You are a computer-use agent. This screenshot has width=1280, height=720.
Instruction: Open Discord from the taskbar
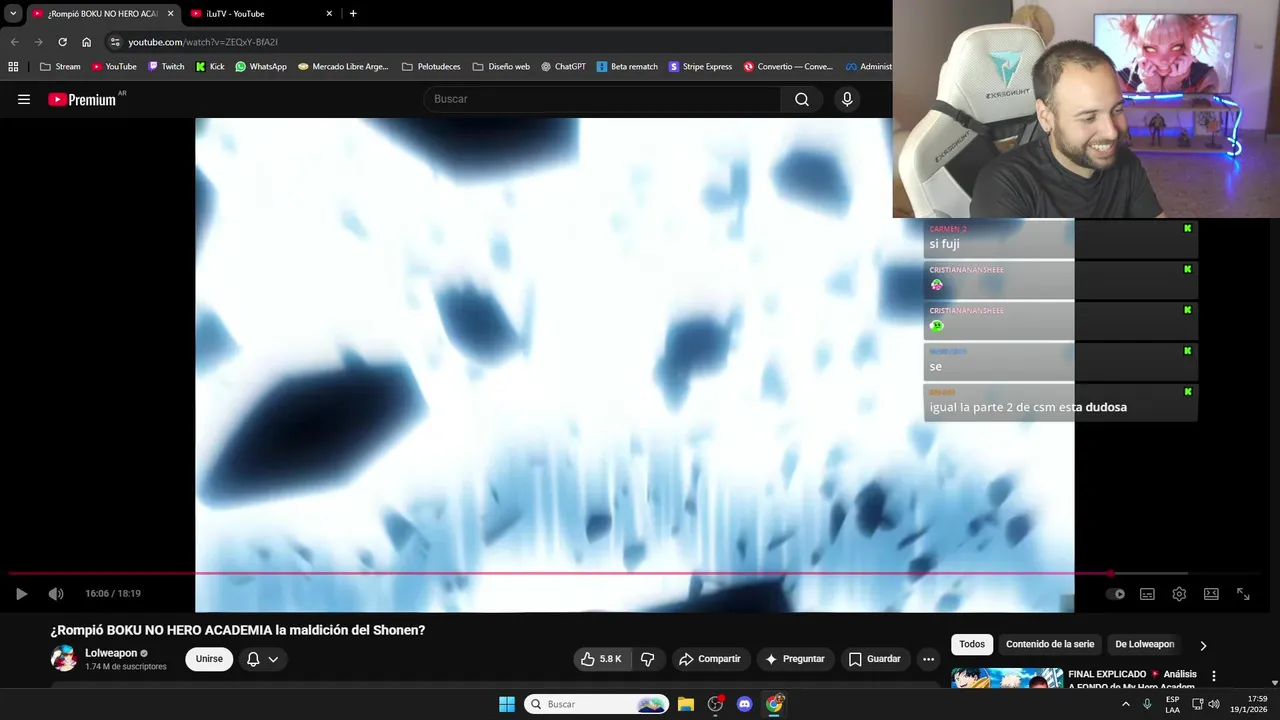744,704
